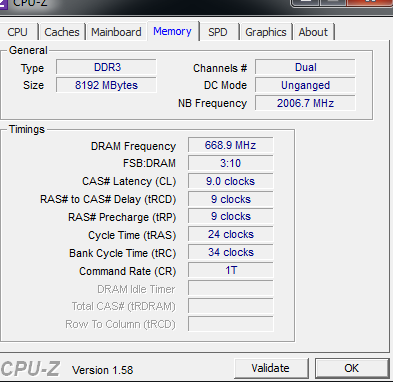Click the RAS# Precharge (tRP) label
Viewport: 393px width, 382px height.
point(122,217)
